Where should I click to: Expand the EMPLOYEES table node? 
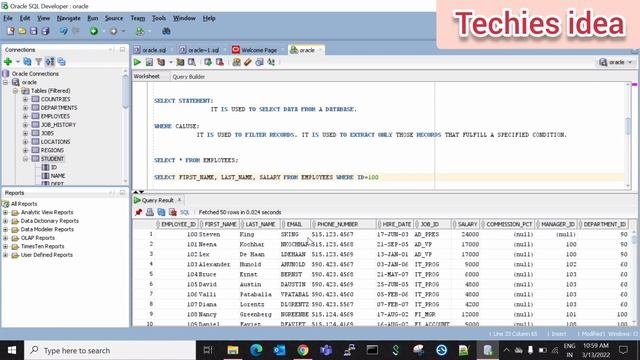click(25, 116)
